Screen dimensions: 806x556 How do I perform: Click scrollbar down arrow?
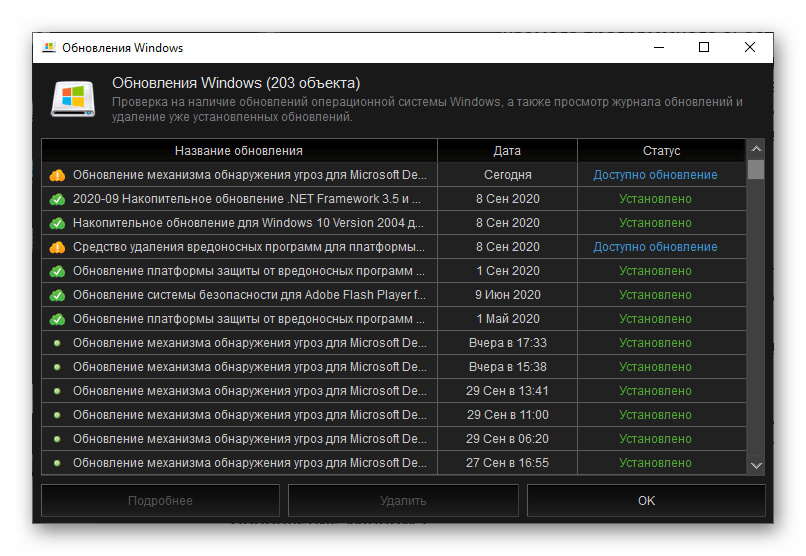point(756,466)
